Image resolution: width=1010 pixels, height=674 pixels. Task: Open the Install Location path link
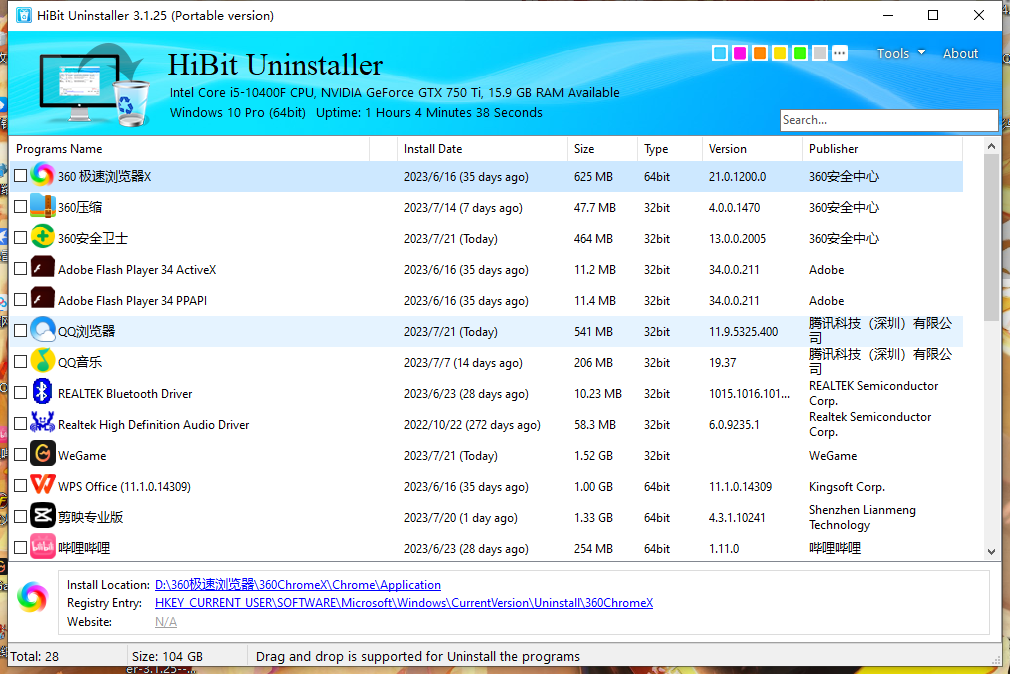[298, 584]
